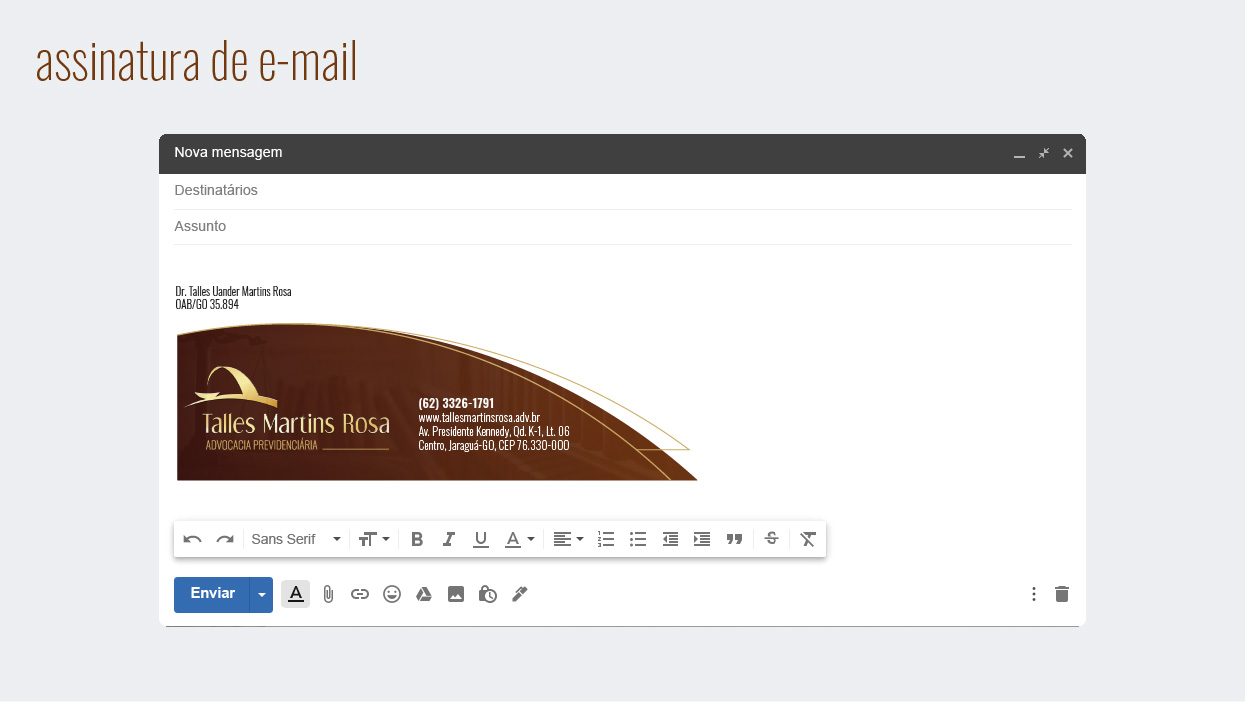Toggle italic formatting
The height and width of the screenshot is (702, 1245).
coord(449,539)
